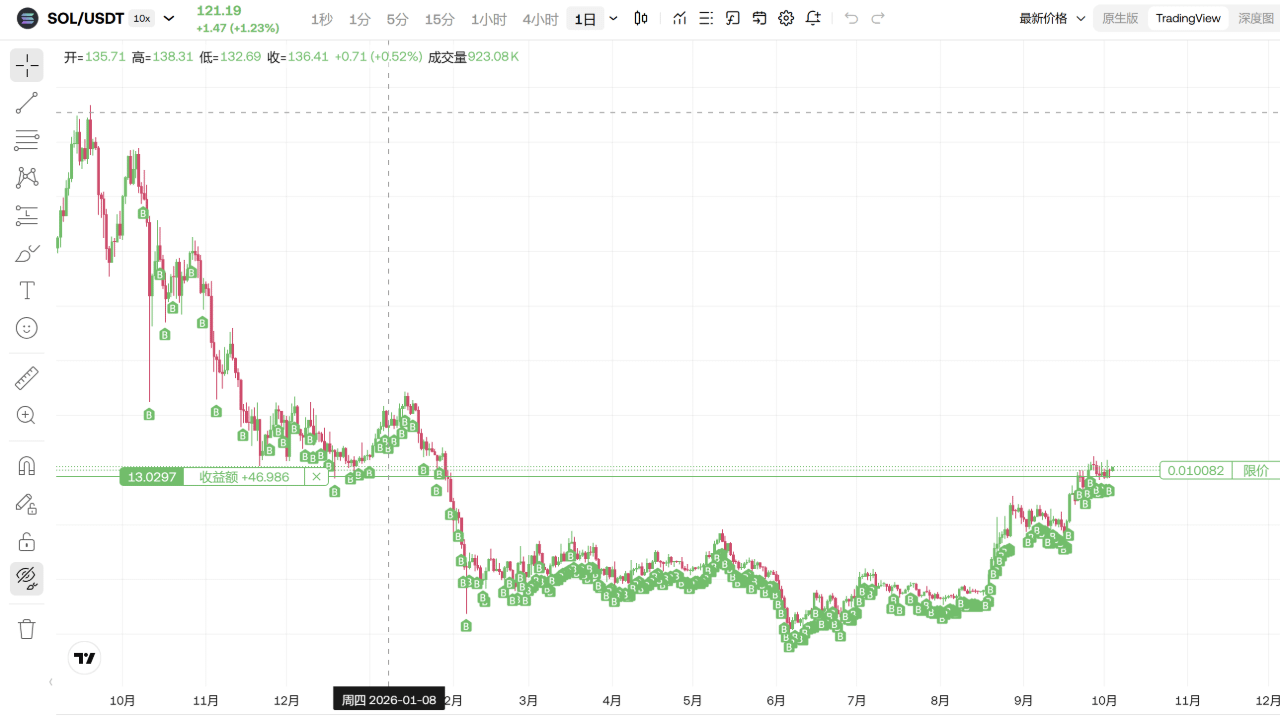
Task: Toggle hide all drawings eye icon
Action: pos(27,578)
